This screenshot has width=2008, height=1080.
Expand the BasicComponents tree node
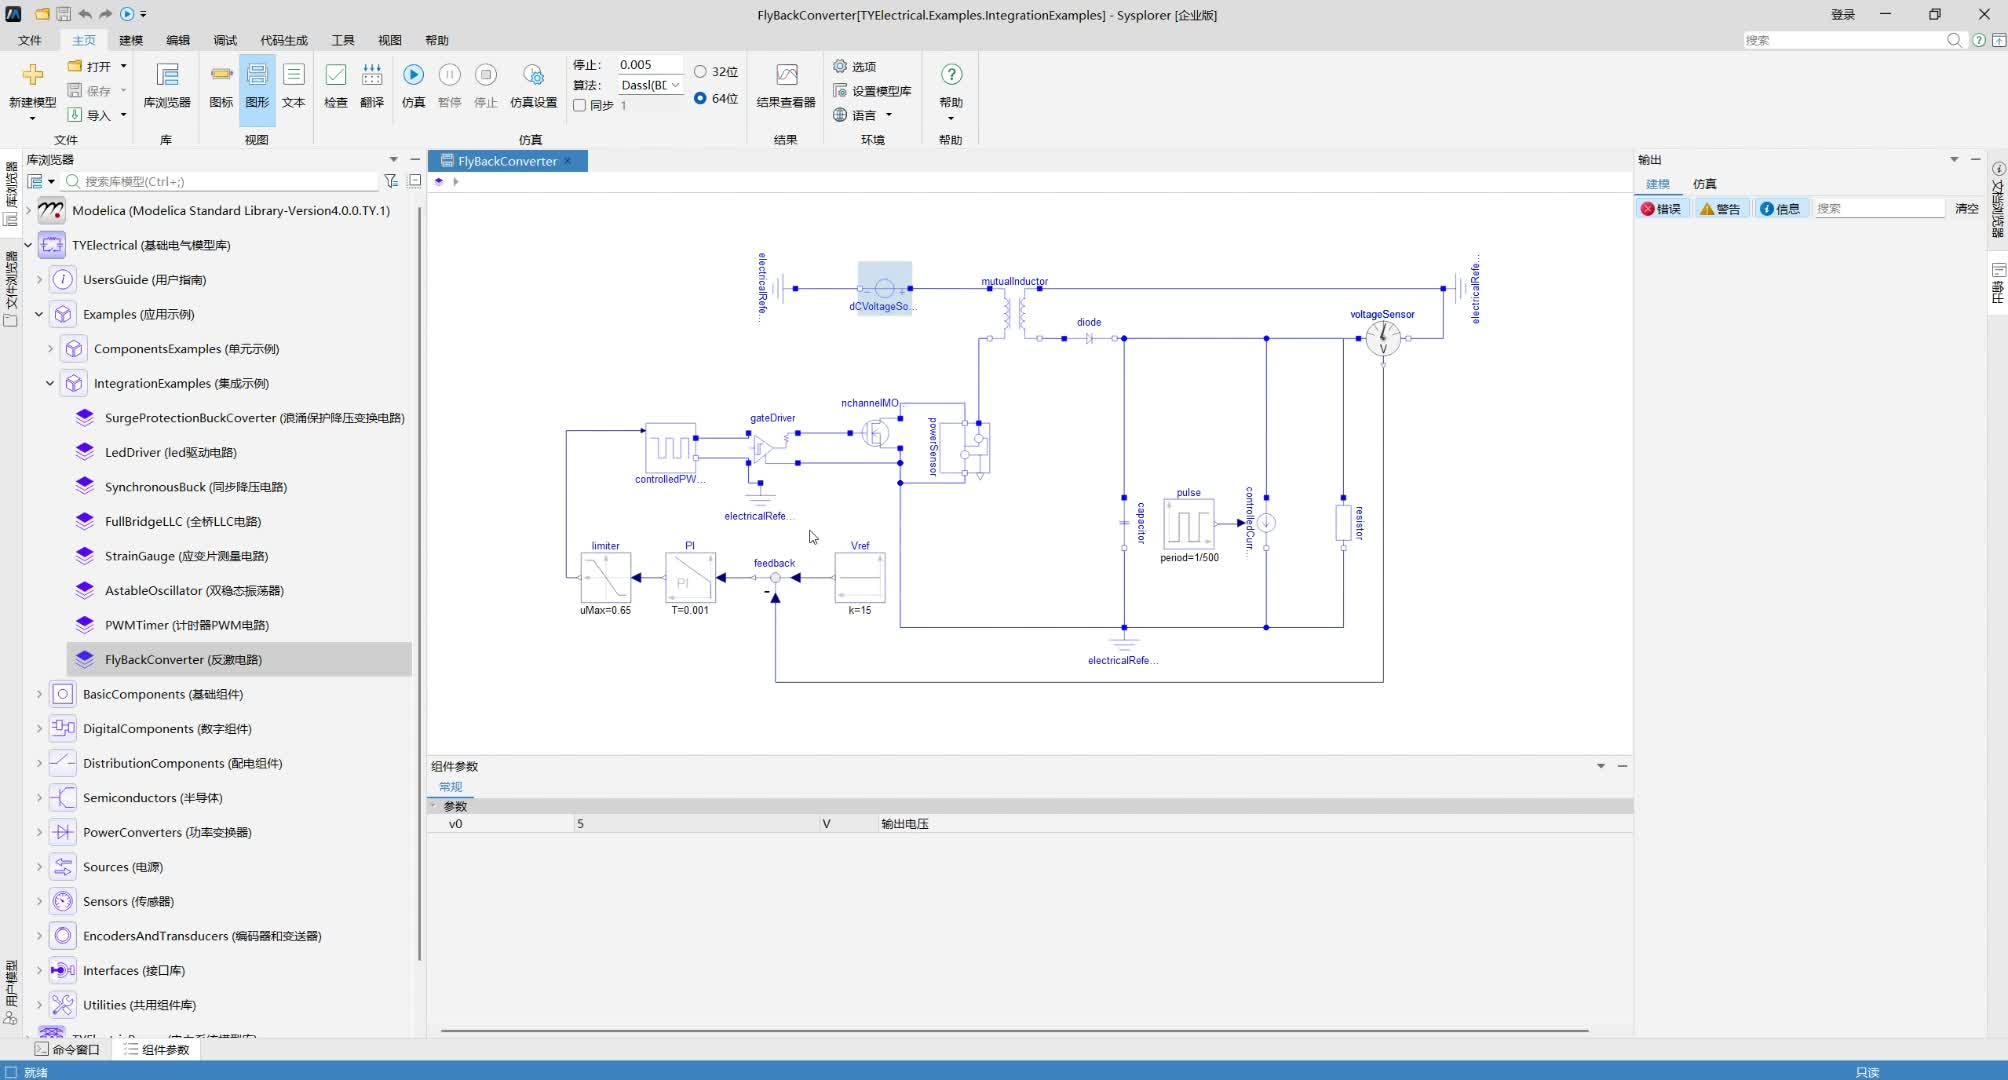pos(39,694)
